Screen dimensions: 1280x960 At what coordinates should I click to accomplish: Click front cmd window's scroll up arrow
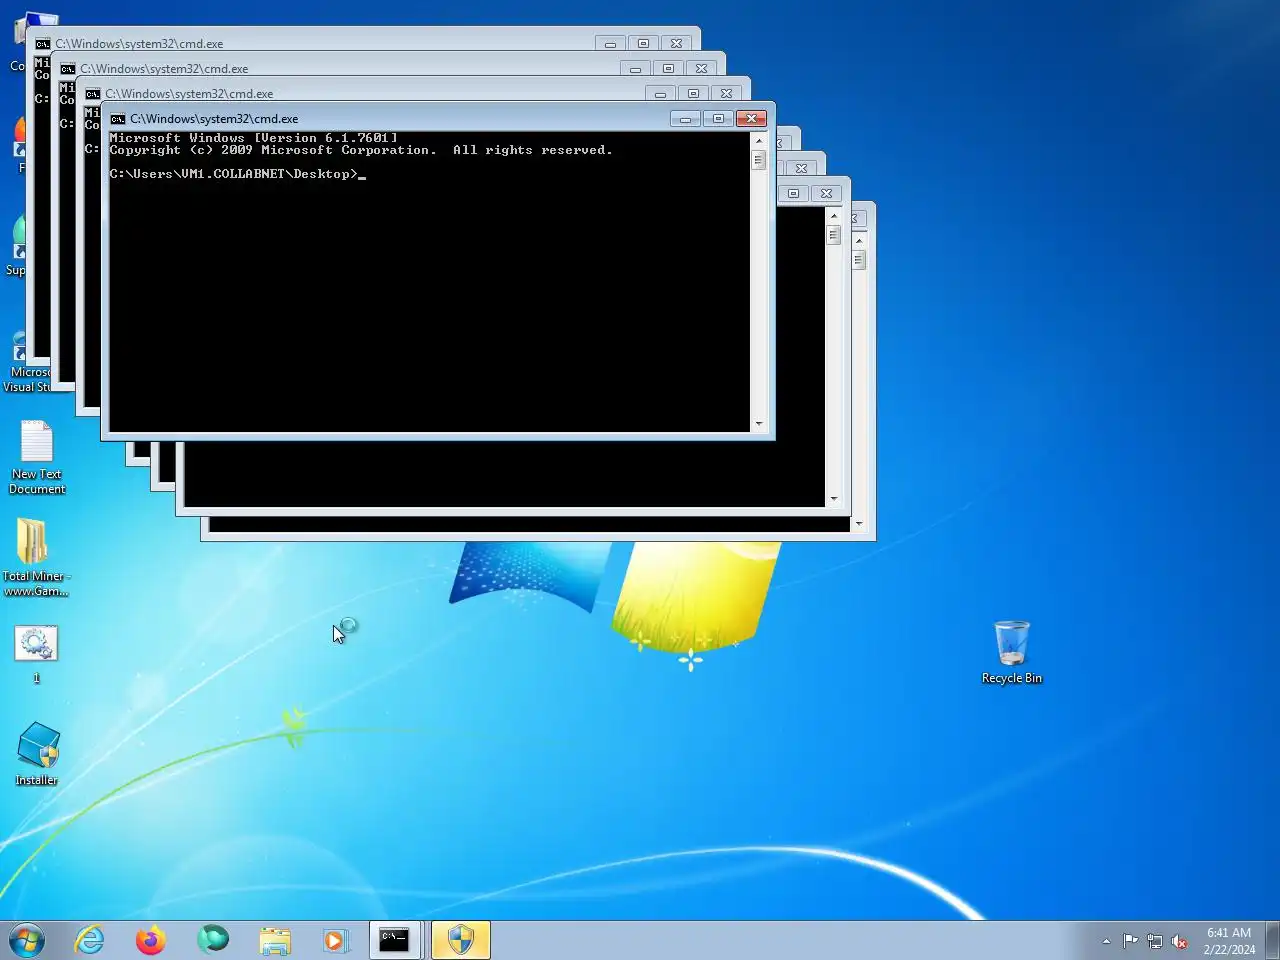(759, 140)
